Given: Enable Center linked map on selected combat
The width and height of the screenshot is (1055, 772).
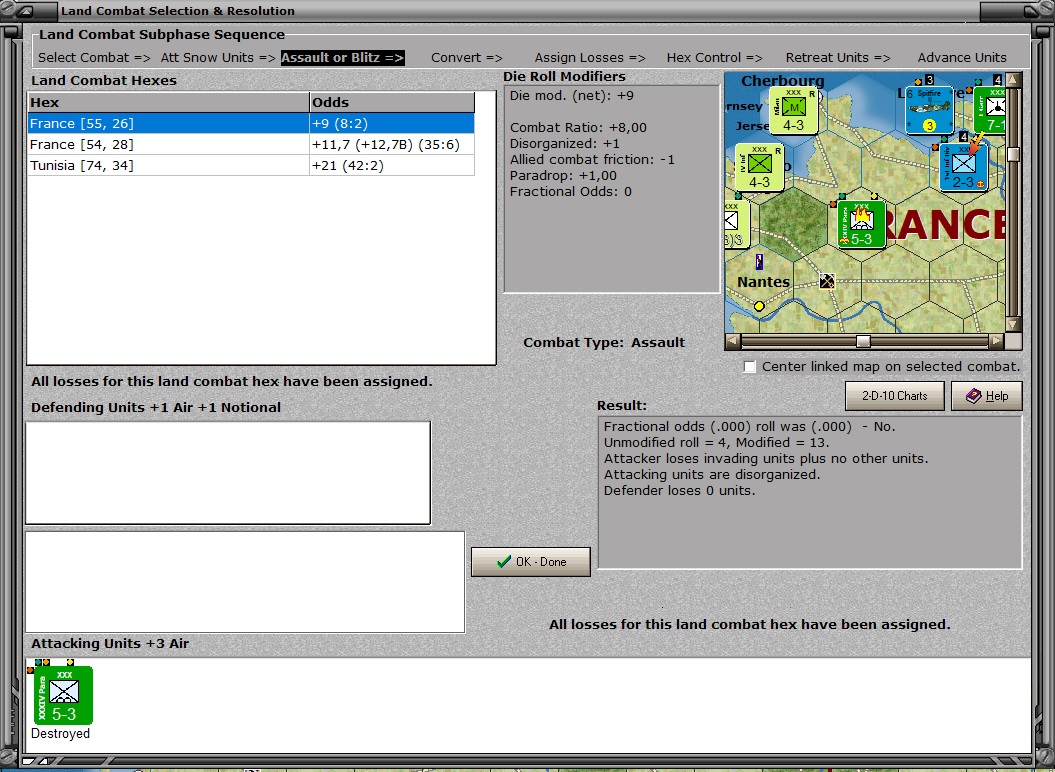Looking at the screenshot, I should 749,367.
